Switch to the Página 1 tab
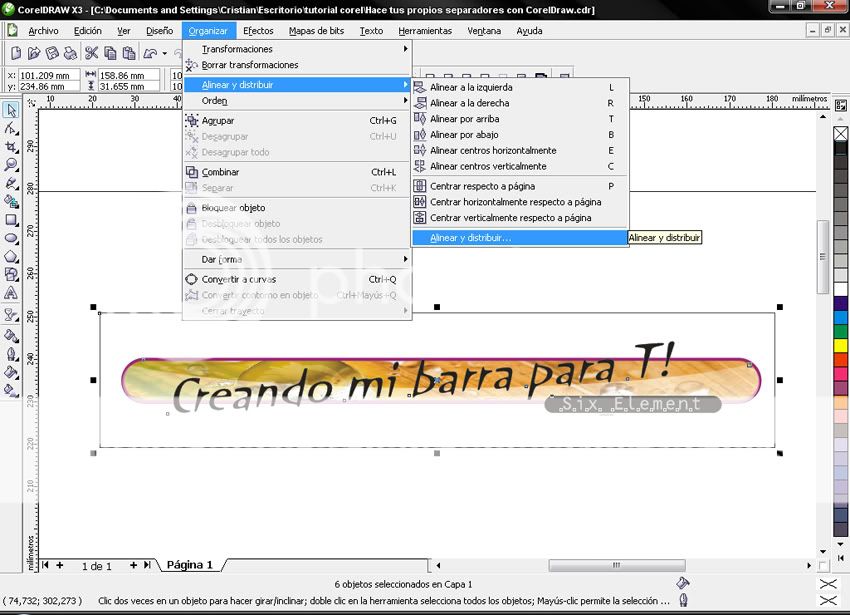850x615 pixels. 190,565
